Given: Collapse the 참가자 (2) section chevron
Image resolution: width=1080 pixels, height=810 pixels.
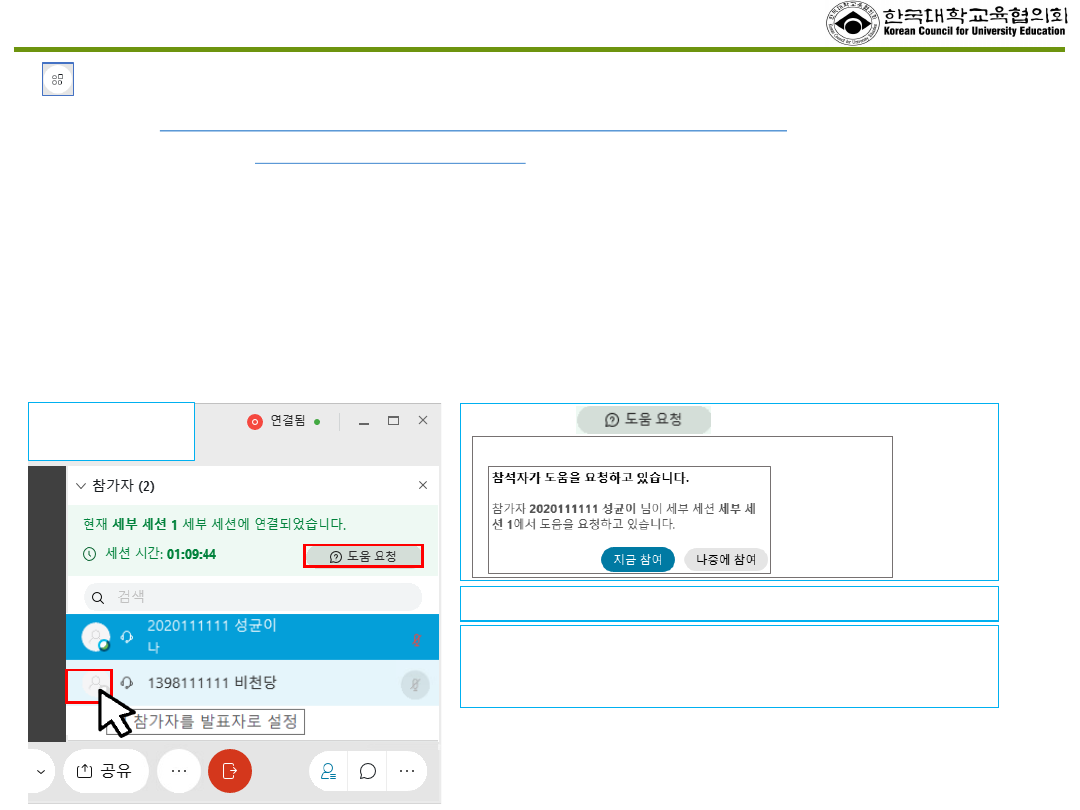Looking at the screenshot, I should (81, 485).
